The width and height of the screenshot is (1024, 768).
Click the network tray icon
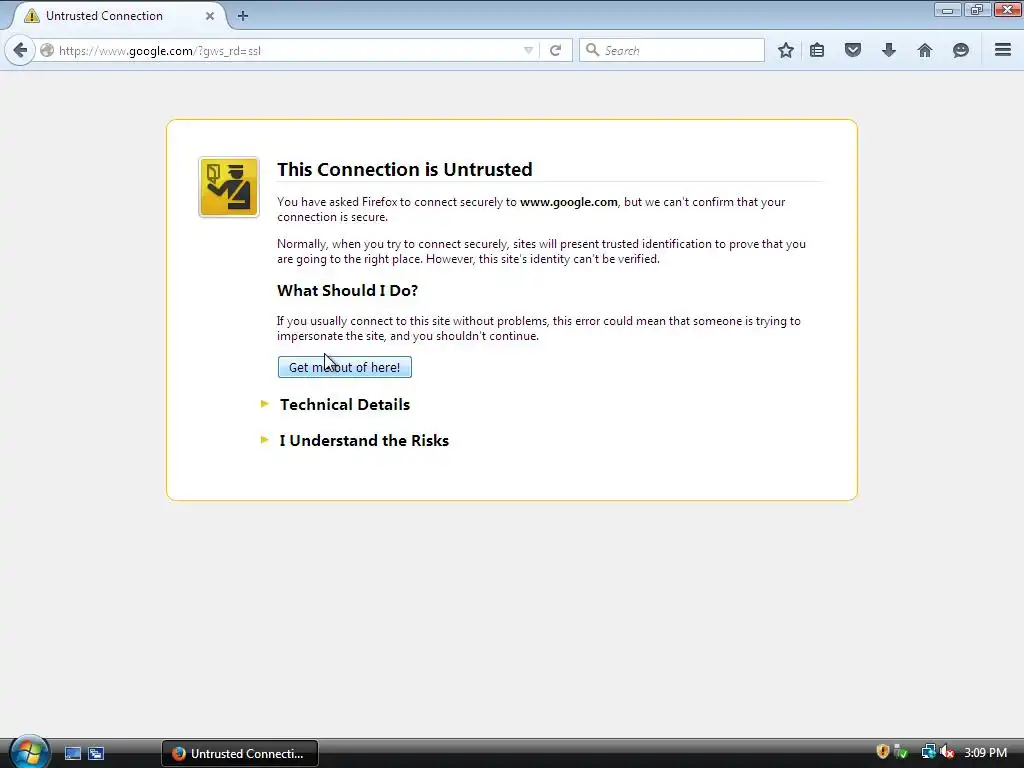tap(928, 752)
